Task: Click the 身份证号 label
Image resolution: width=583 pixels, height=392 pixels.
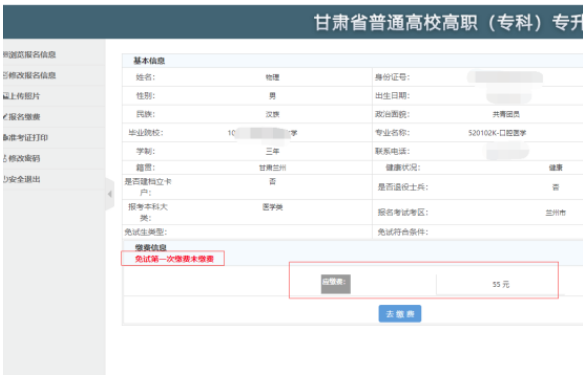Action: coord(392,77)
